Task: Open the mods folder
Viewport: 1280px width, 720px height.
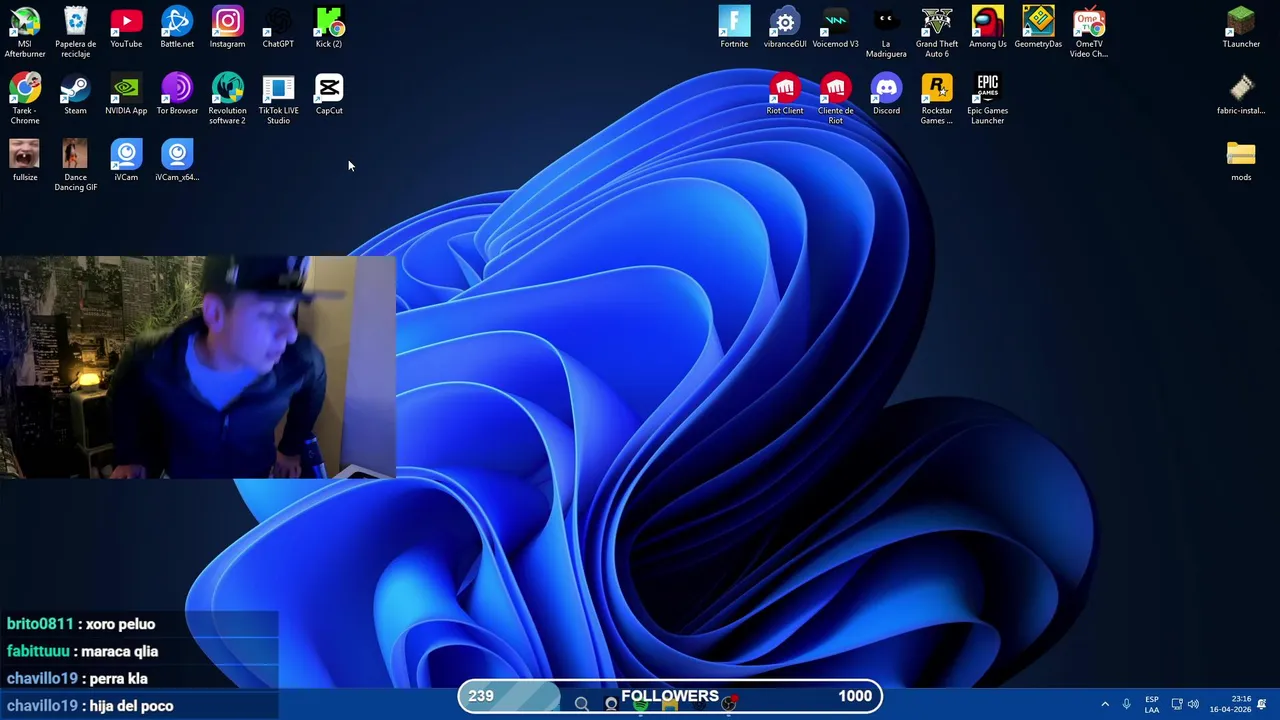Action: [x=1241, y=160]
